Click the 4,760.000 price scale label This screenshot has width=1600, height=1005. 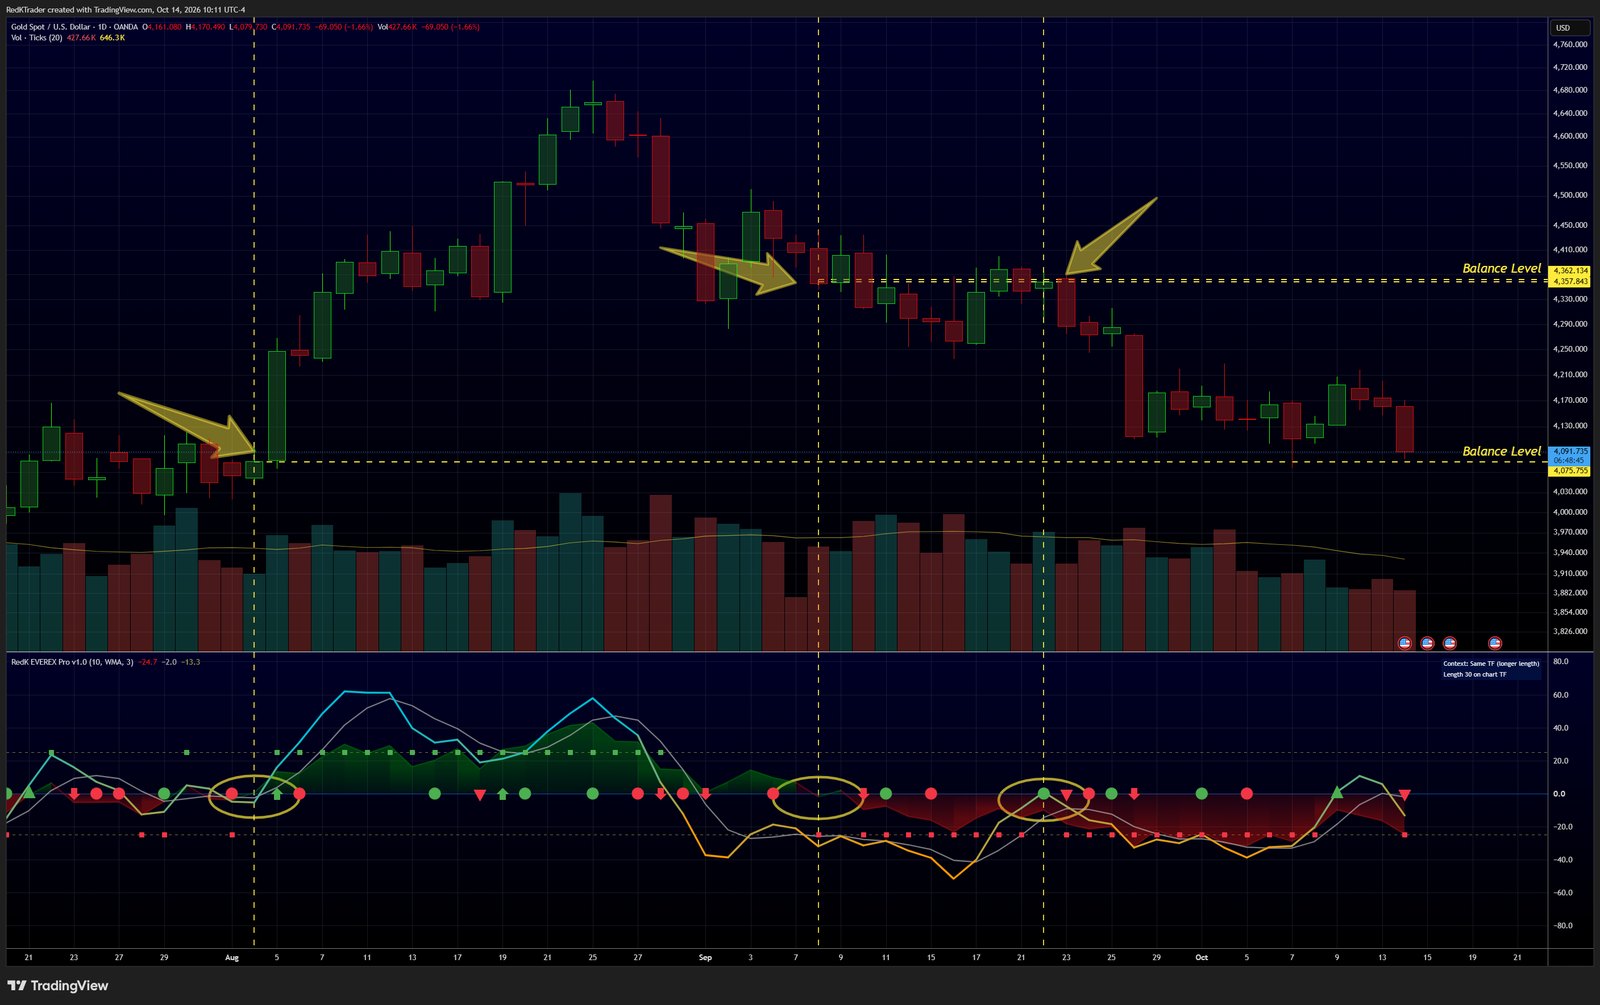[1570, 45]
